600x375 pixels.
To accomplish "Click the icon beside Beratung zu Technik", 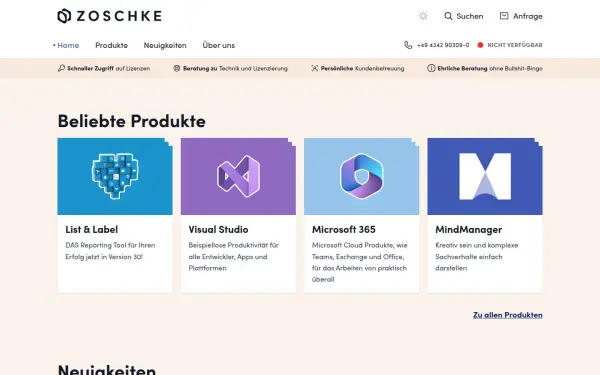I will click(176, 68).
